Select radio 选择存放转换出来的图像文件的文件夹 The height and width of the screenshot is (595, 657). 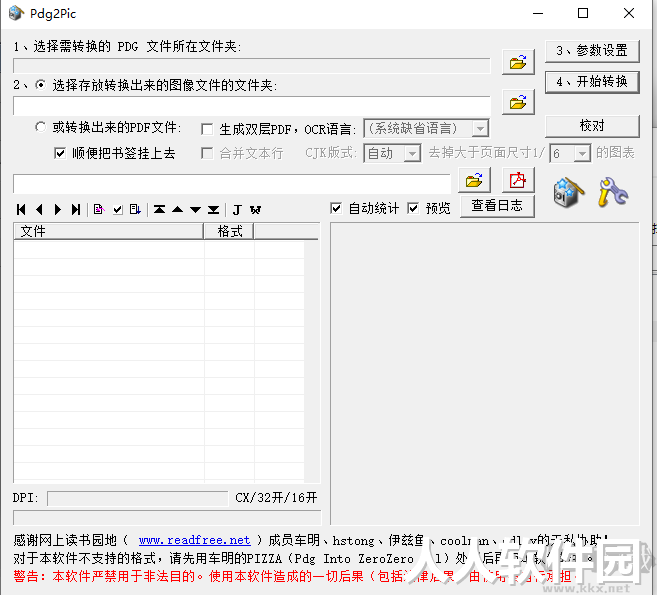pos(41,85)
